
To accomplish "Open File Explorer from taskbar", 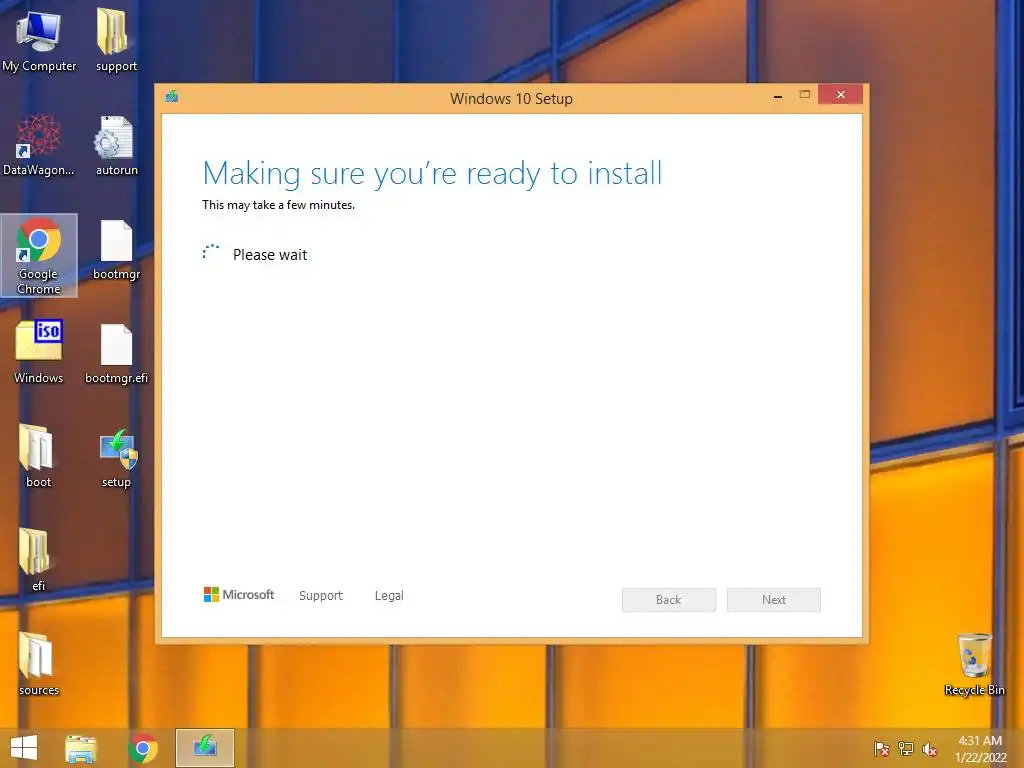I will (81, 748).
